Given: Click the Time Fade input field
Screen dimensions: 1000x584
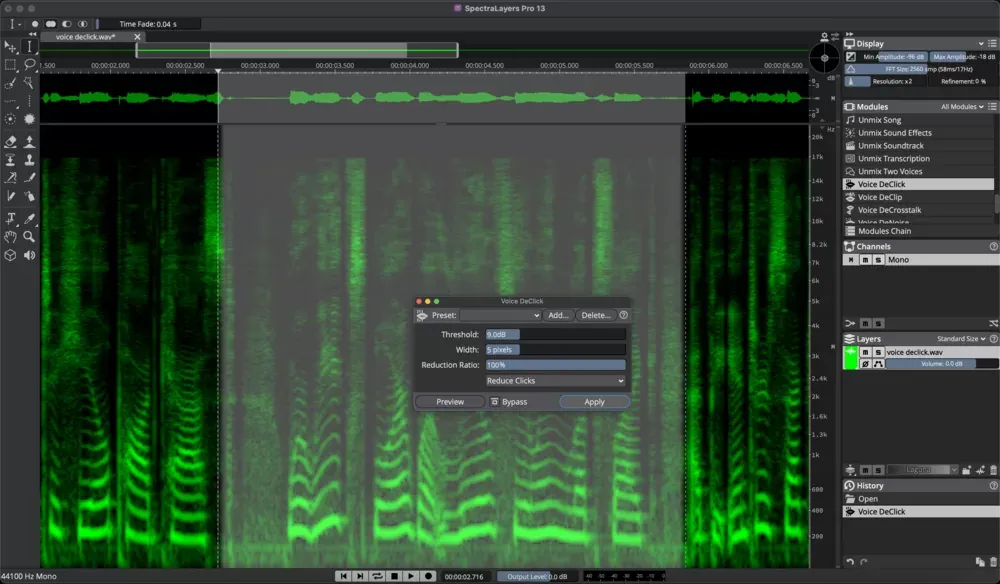Looking at the screenshot, I should 149,24.
